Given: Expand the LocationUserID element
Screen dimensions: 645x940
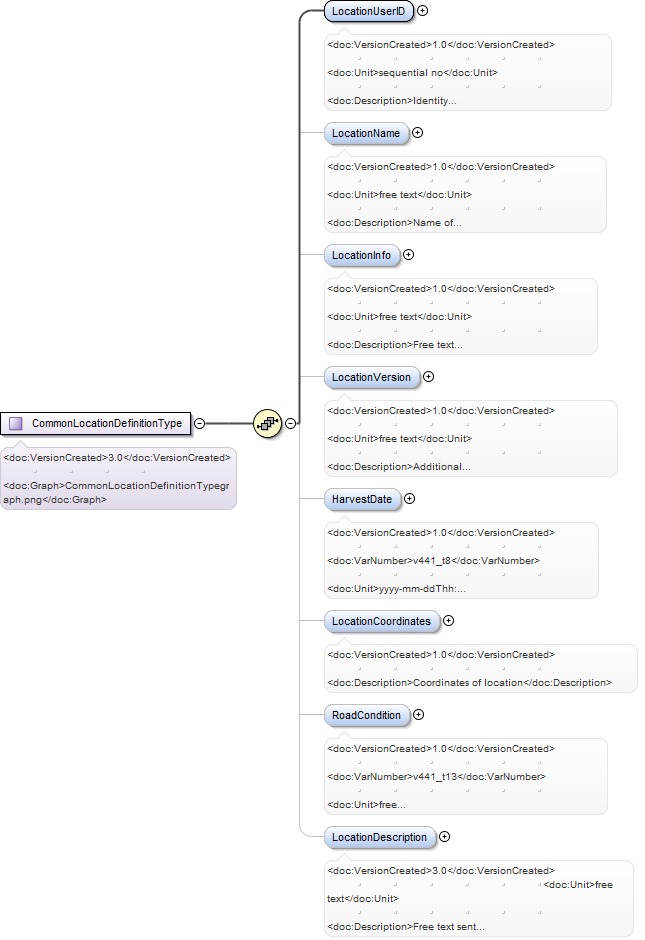Looking at the screenshot, I should pyautogui.click(x=423, y=11).
